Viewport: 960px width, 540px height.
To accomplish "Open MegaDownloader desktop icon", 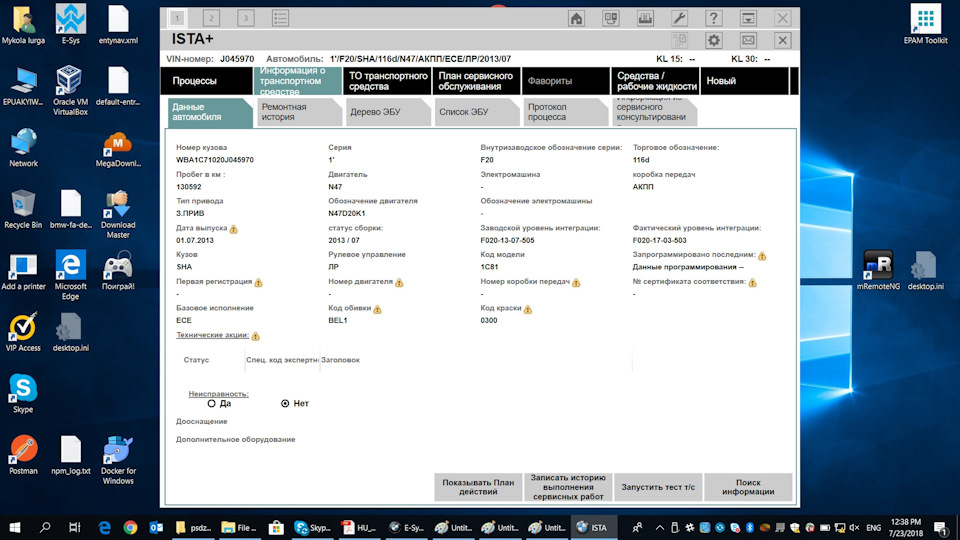I will click(118, 150).
